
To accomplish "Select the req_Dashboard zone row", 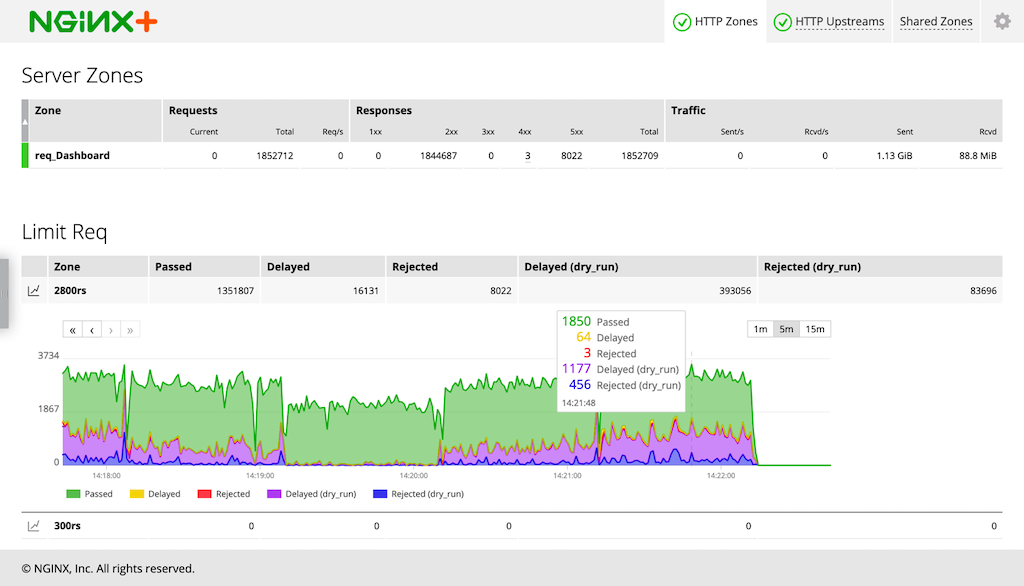I will click(72, 156).
